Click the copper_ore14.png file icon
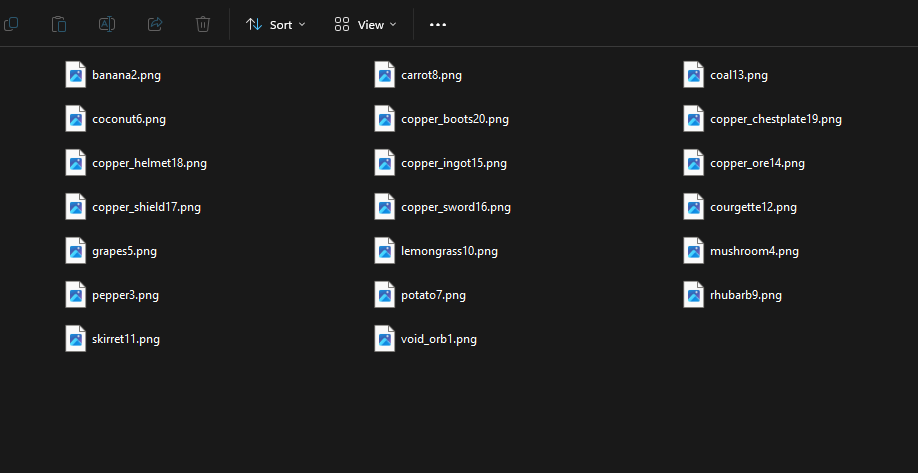This screenshot has width=918, height=473. pos(694,163)
